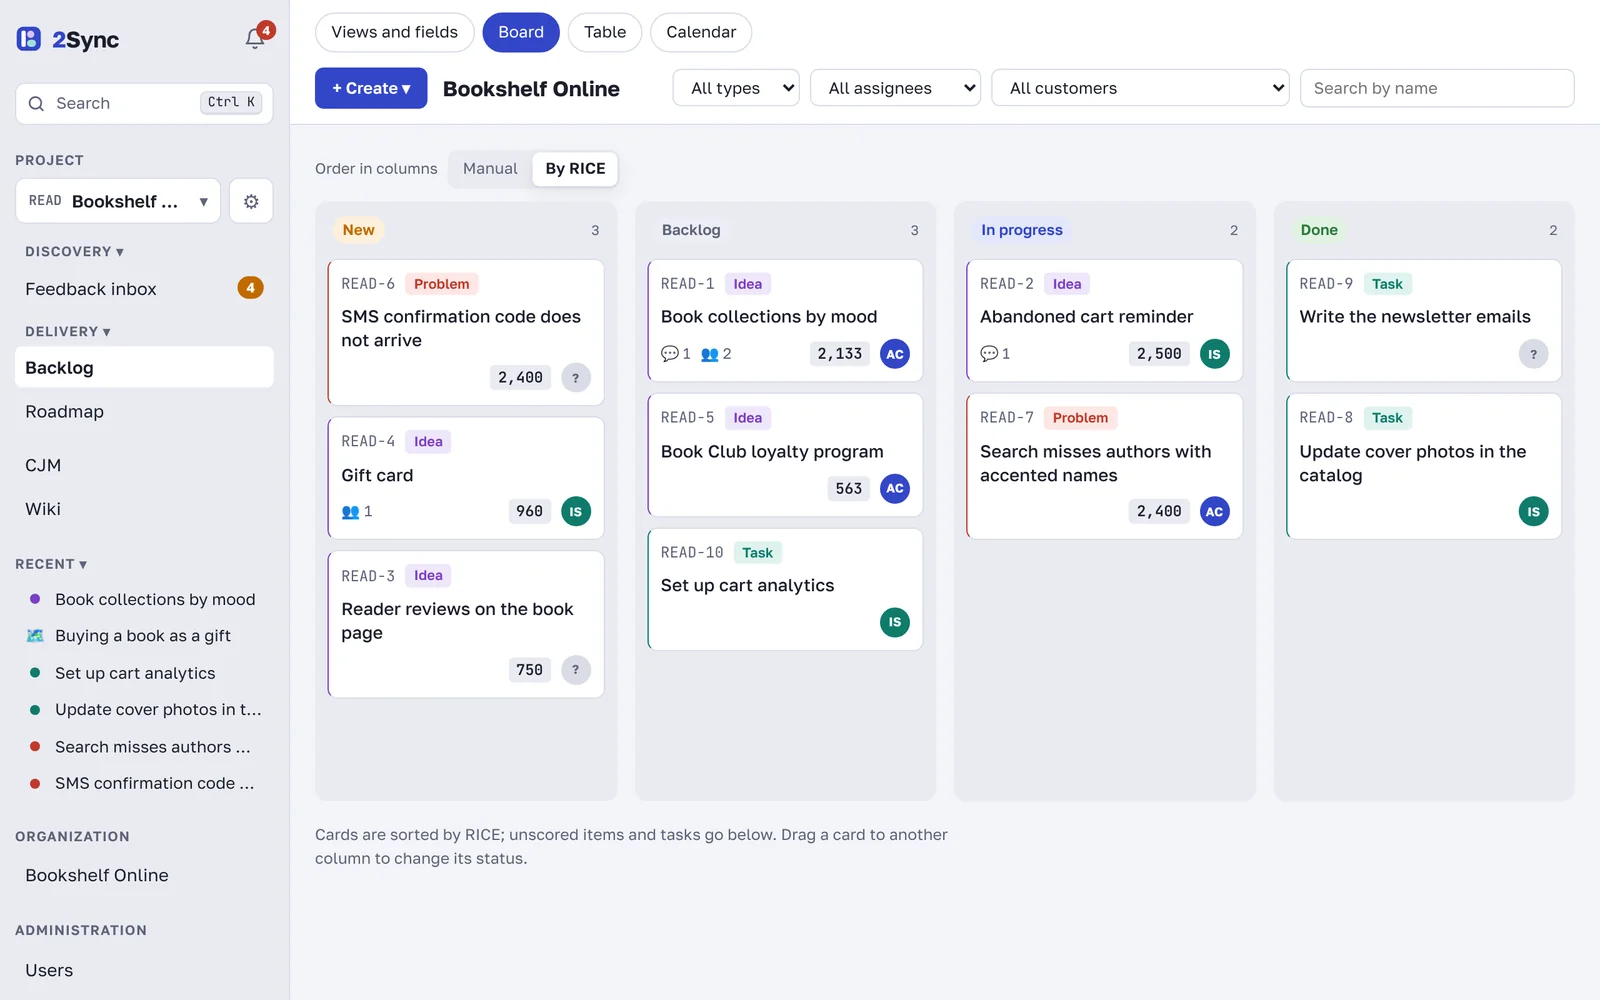Click AC avatar on Book collections card
Screen dimensions: 1600x1000
(895, 354)
